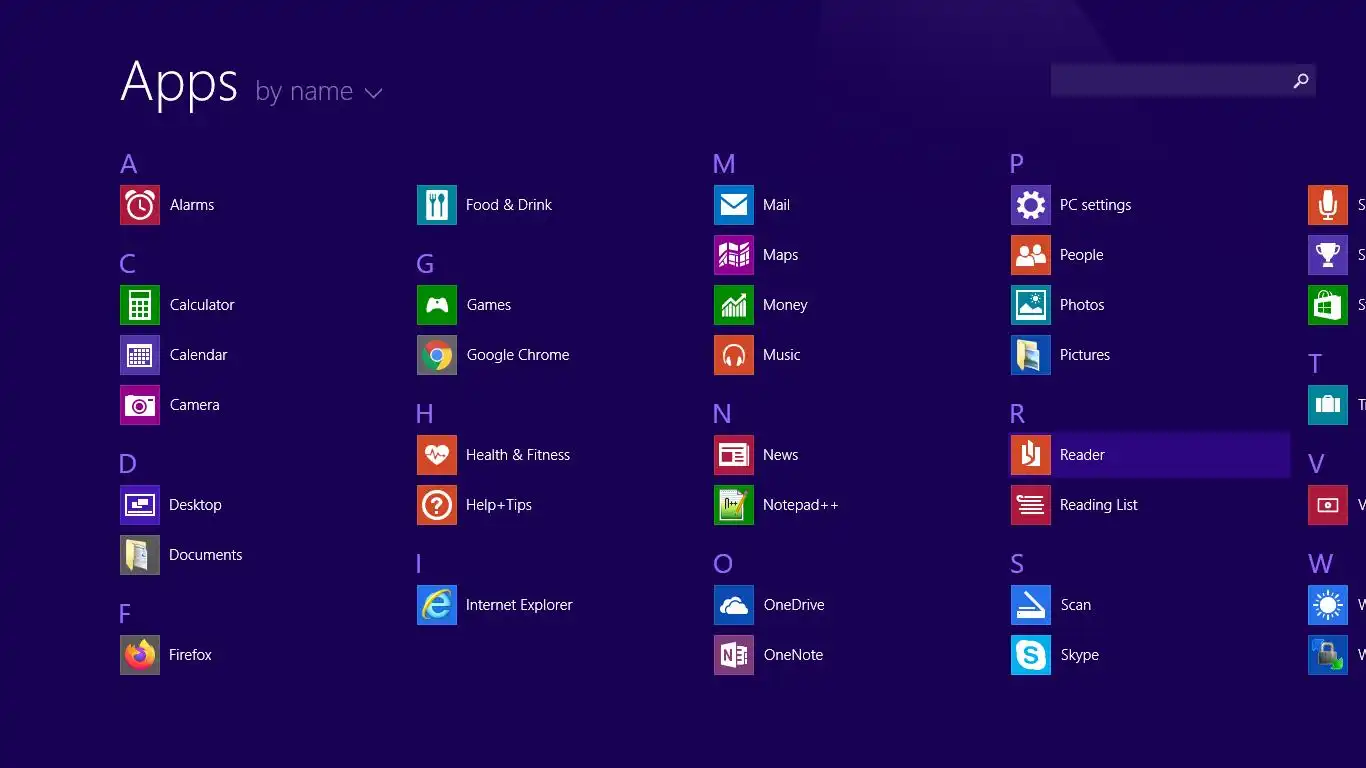Open the Mail envelope icon
1366x768 pixels.
click(734, 205)
